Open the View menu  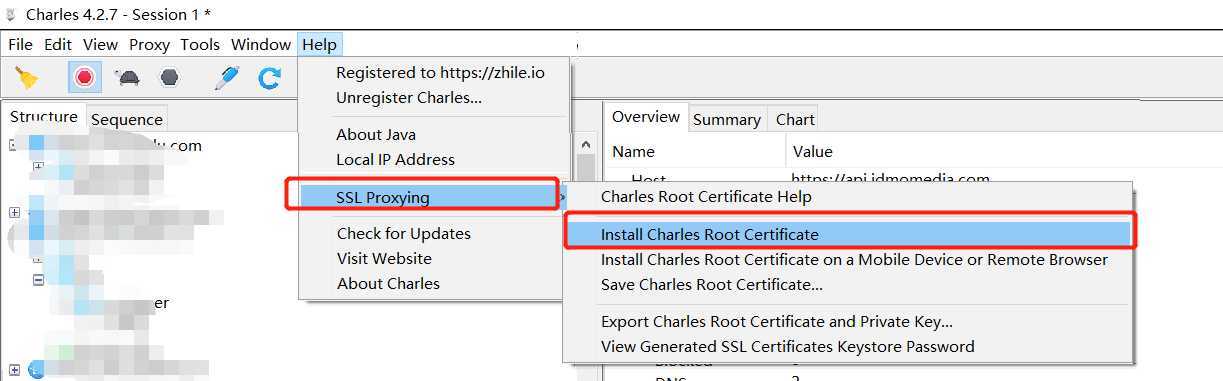[x=100, y=44]
